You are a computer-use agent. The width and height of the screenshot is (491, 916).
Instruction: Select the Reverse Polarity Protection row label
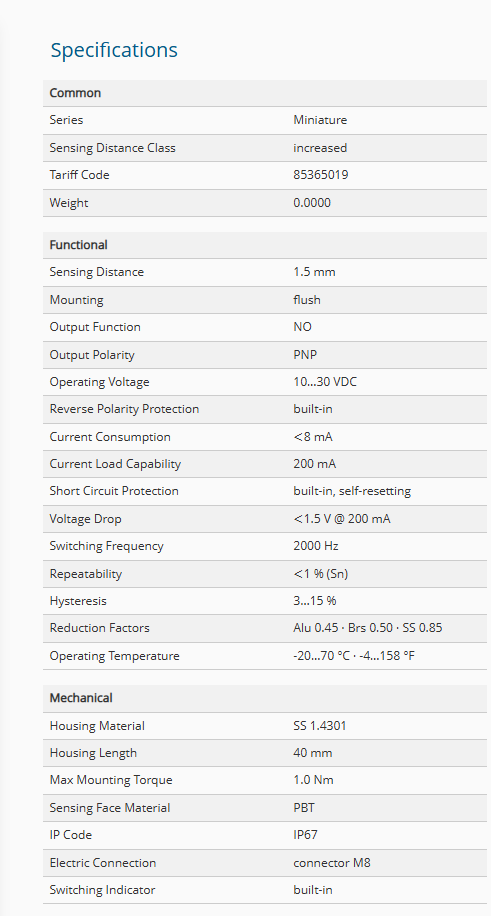(x=124, y=409)
